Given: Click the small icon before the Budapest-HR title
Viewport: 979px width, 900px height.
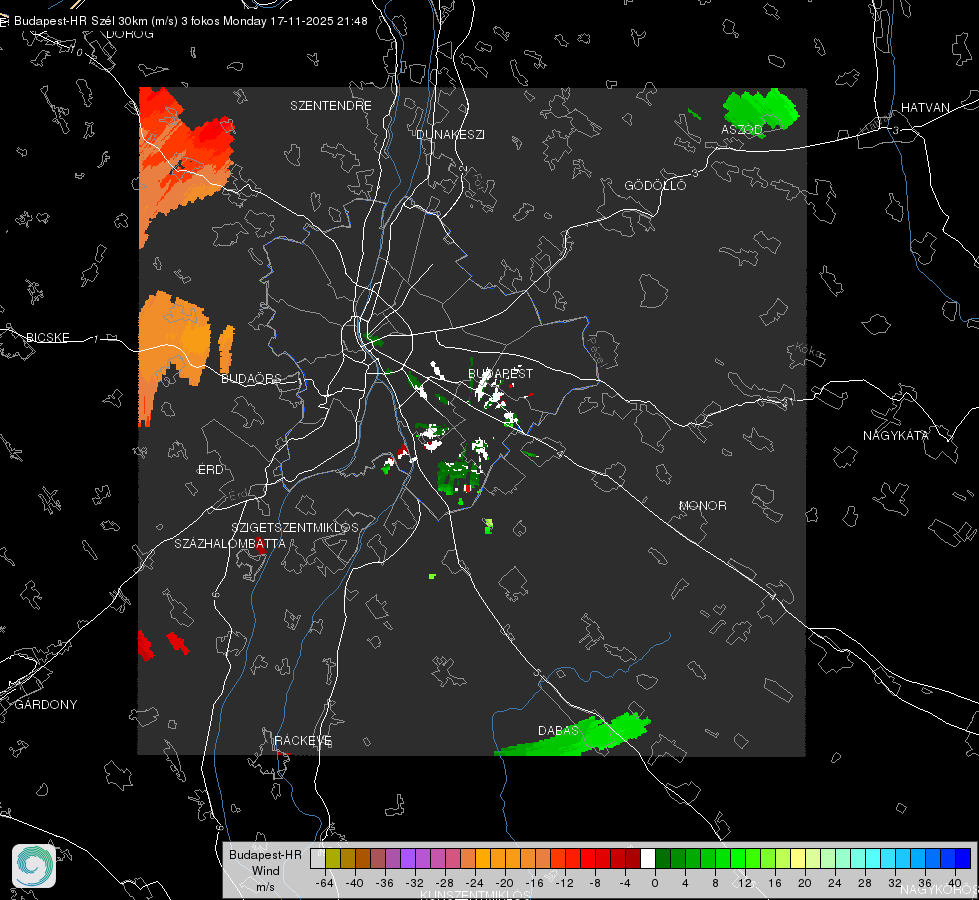Looking at the screenshot, I should click(x=4, y=21).
